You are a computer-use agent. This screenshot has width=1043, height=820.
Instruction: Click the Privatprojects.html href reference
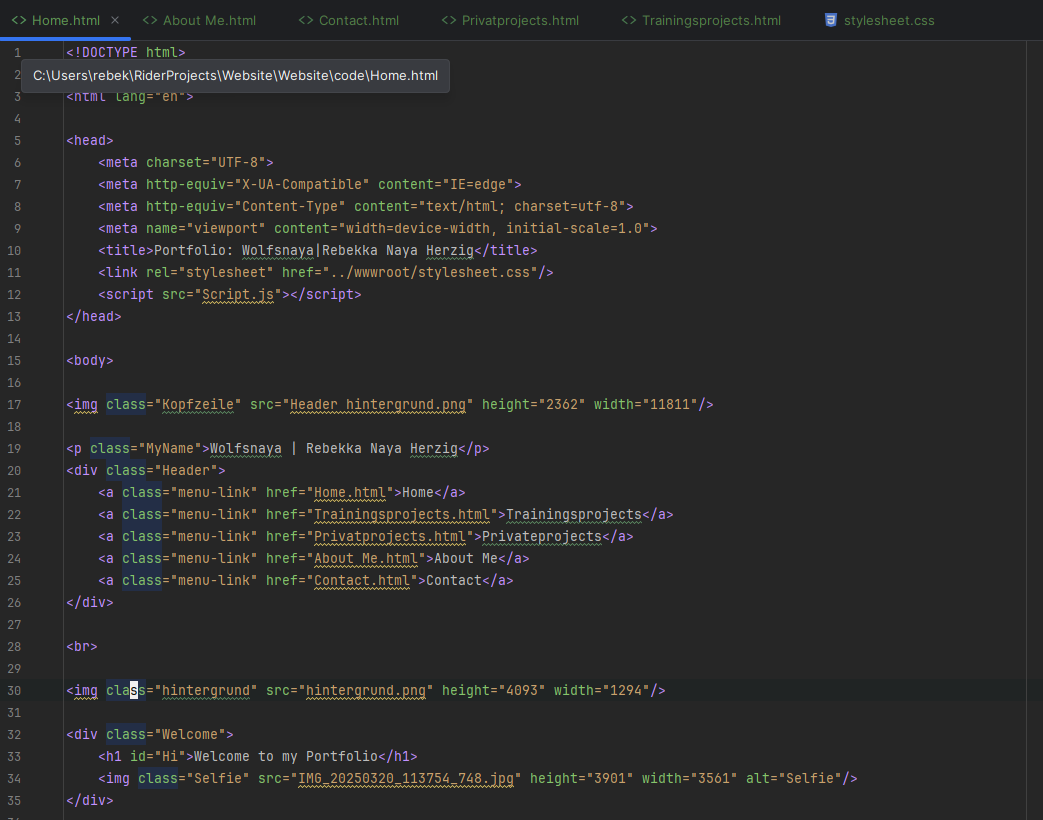pos(390,536)
